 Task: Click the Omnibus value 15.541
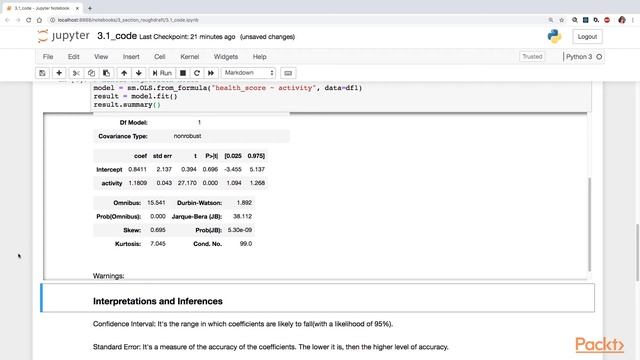click(156, 203)
